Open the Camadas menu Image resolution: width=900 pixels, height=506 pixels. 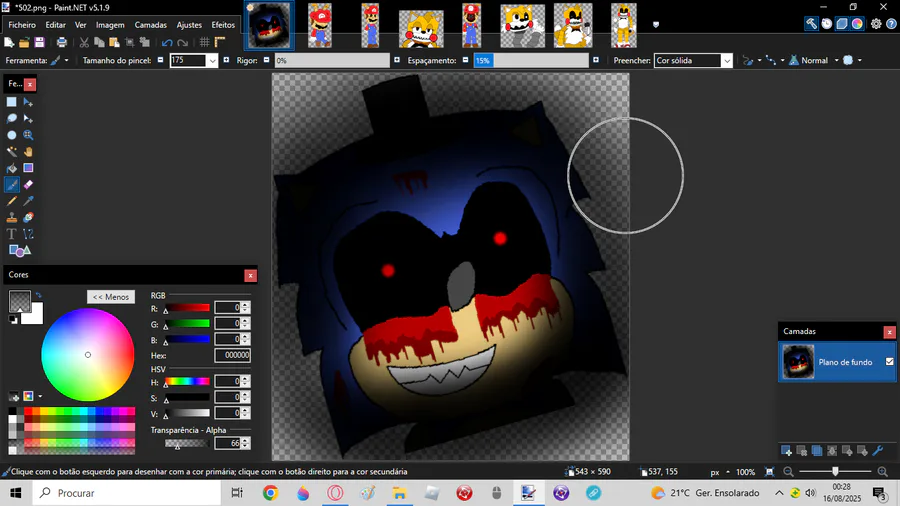pyautogui.click(x=150, y=25)
